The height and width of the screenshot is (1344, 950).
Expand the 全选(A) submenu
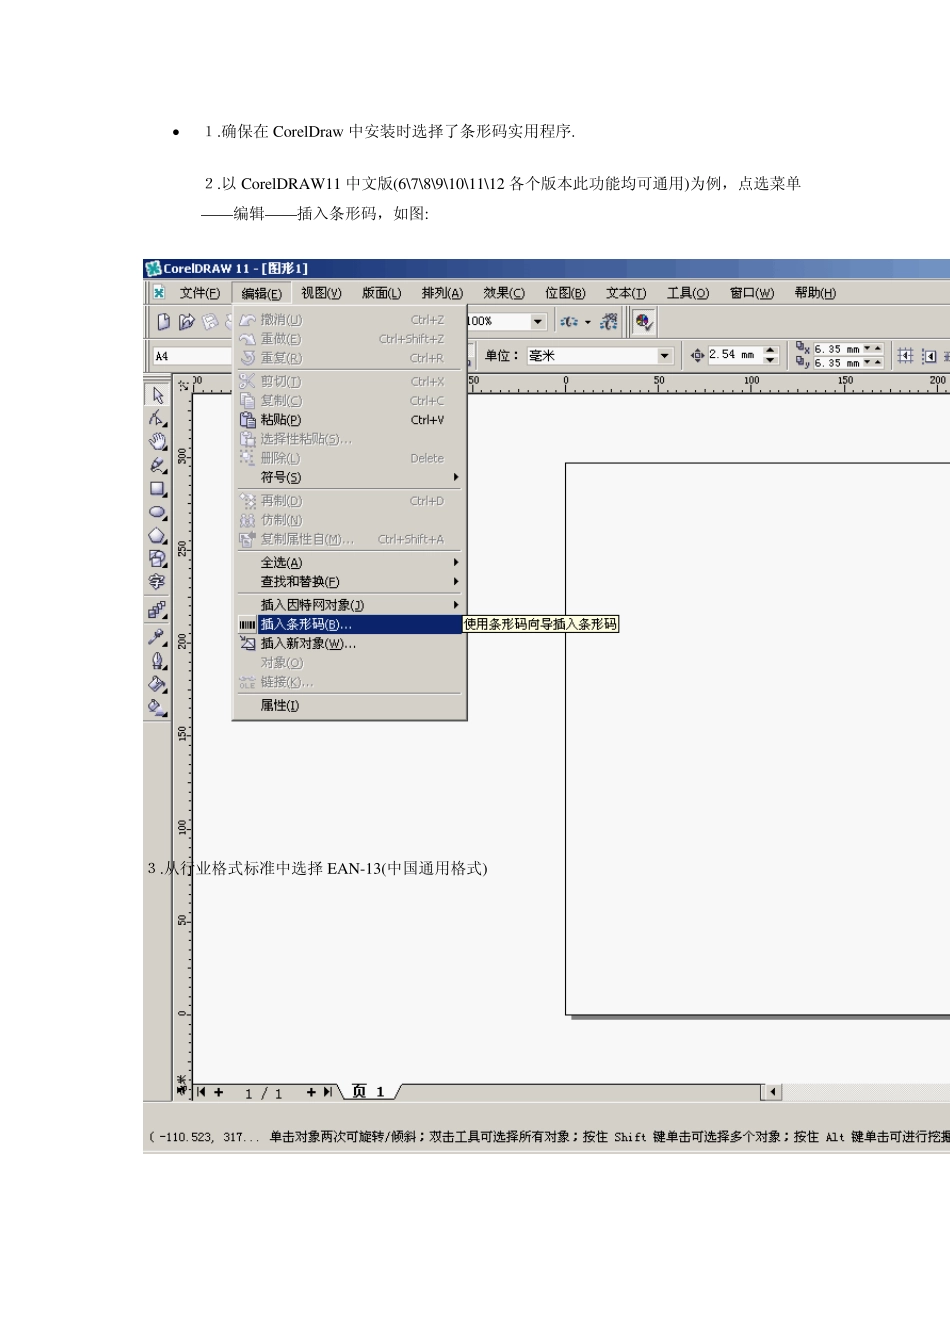(456, 563)
